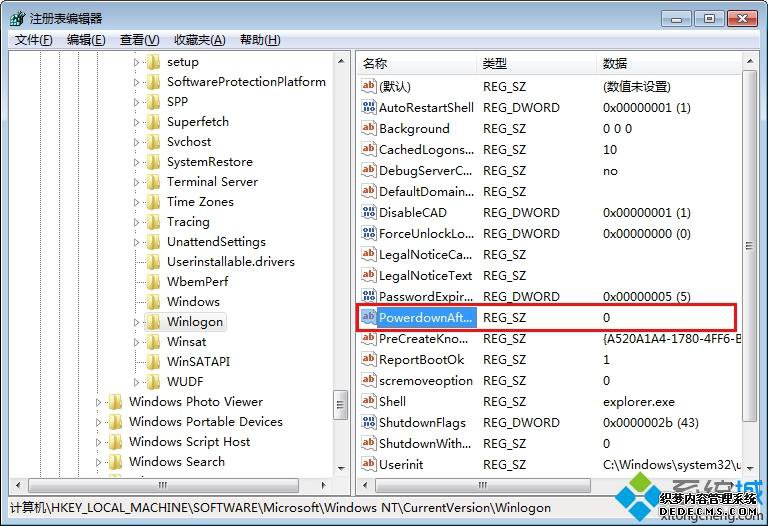This screenshot has width=768, height=526.
Task: Expand the SPP key node
Action: [x=137, y=102]
